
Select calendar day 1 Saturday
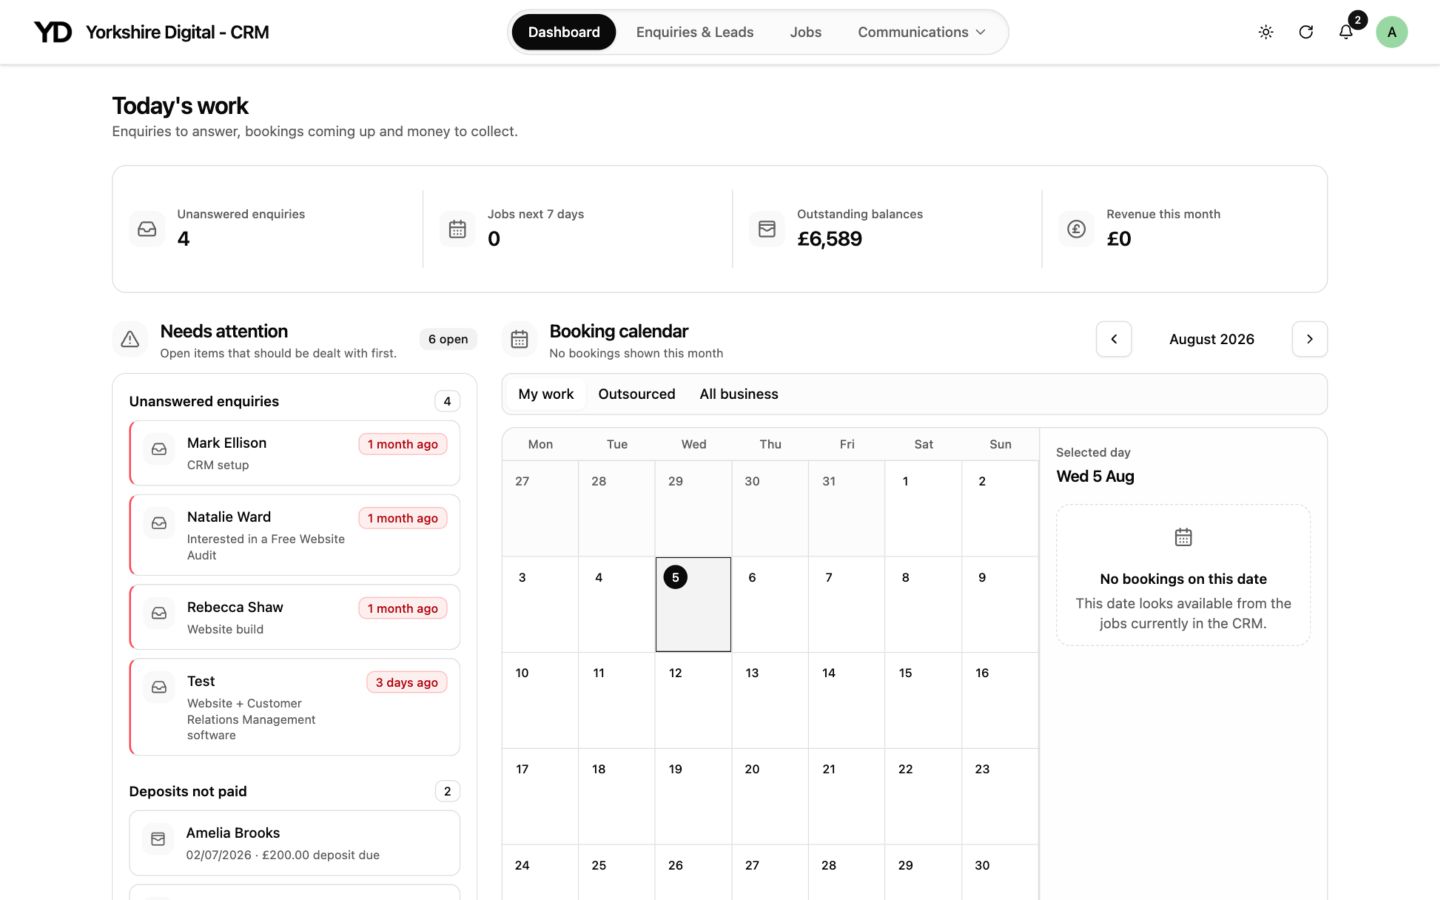click(x=923, y=508)
